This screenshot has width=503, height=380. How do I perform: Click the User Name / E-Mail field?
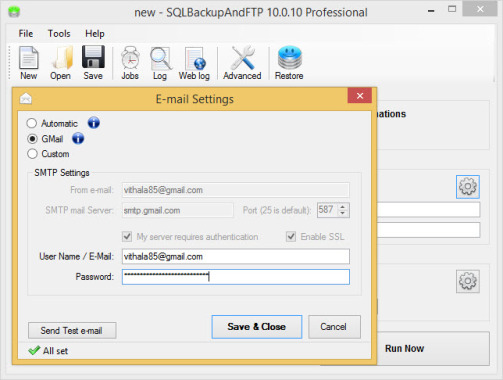(x=236, y=257)
